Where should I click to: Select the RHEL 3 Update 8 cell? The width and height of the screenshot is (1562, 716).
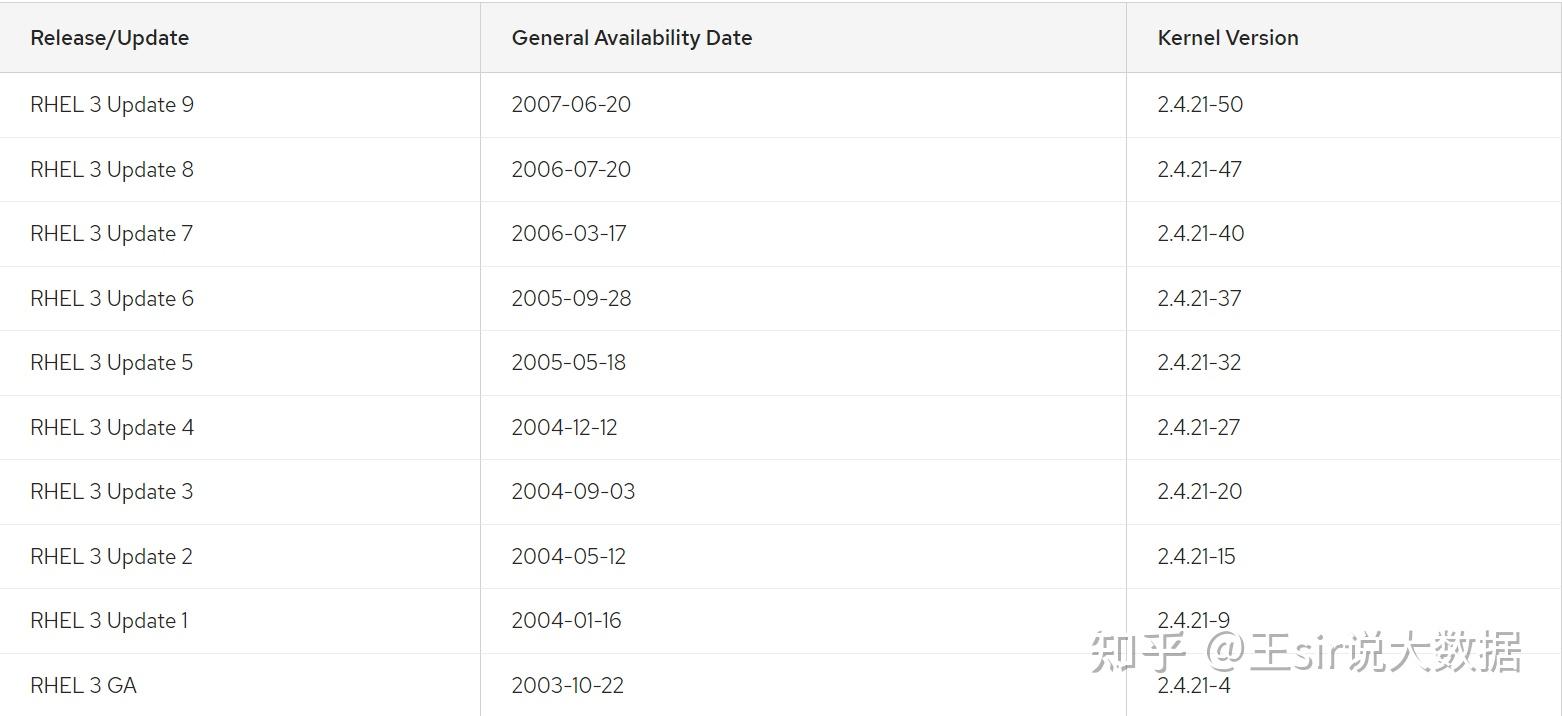click(x=112, y=170)
